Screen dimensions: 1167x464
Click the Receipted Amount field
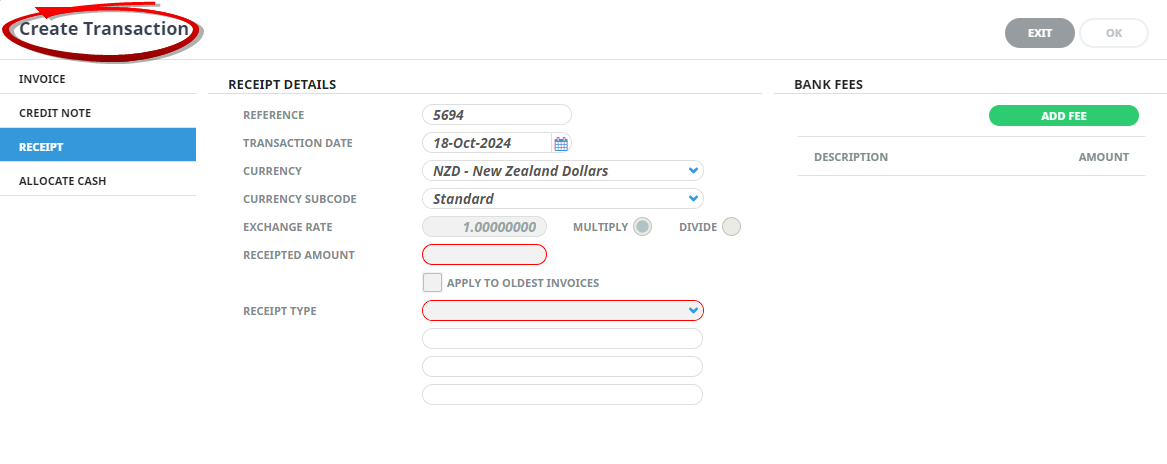pos(484,255)
